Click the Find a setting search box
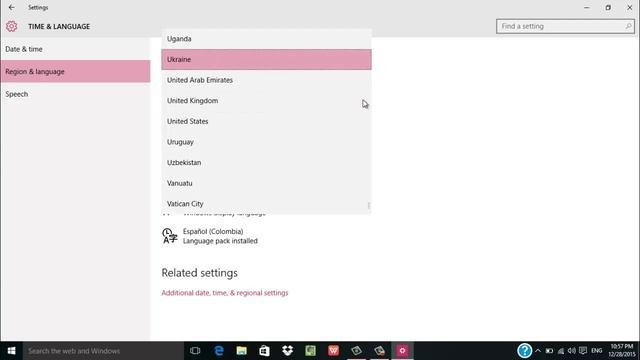 tap(565, 26)
